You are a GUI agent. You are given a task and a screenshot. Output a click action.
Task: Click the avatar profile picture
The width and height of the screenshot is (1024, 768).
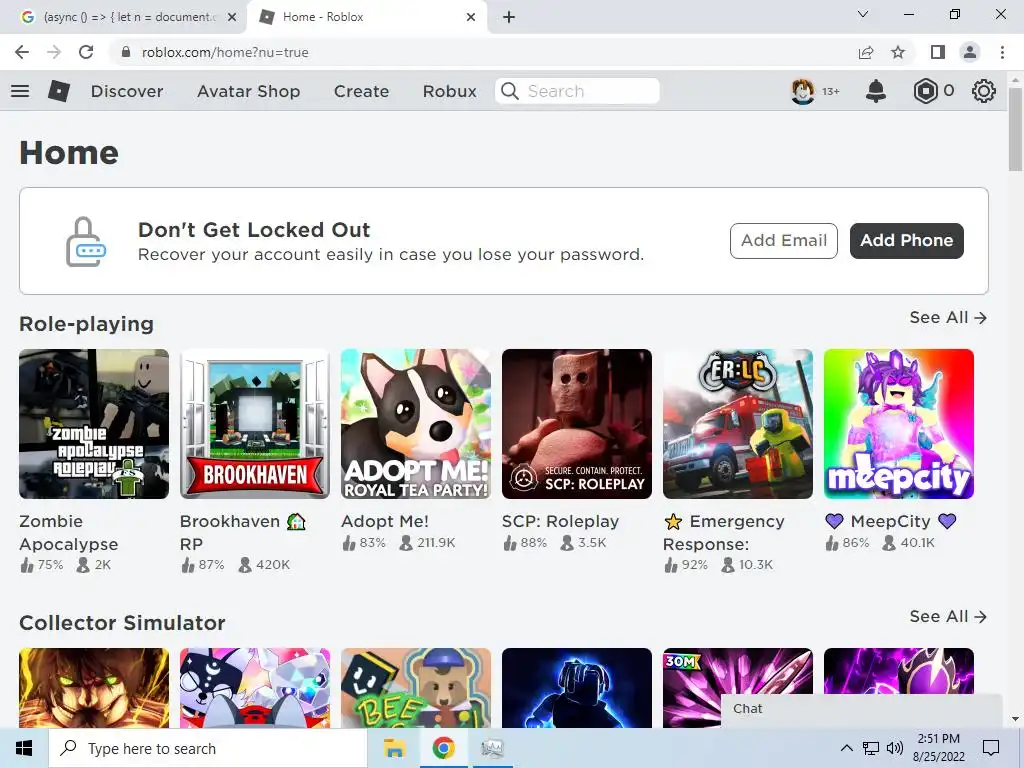point(803,91)
